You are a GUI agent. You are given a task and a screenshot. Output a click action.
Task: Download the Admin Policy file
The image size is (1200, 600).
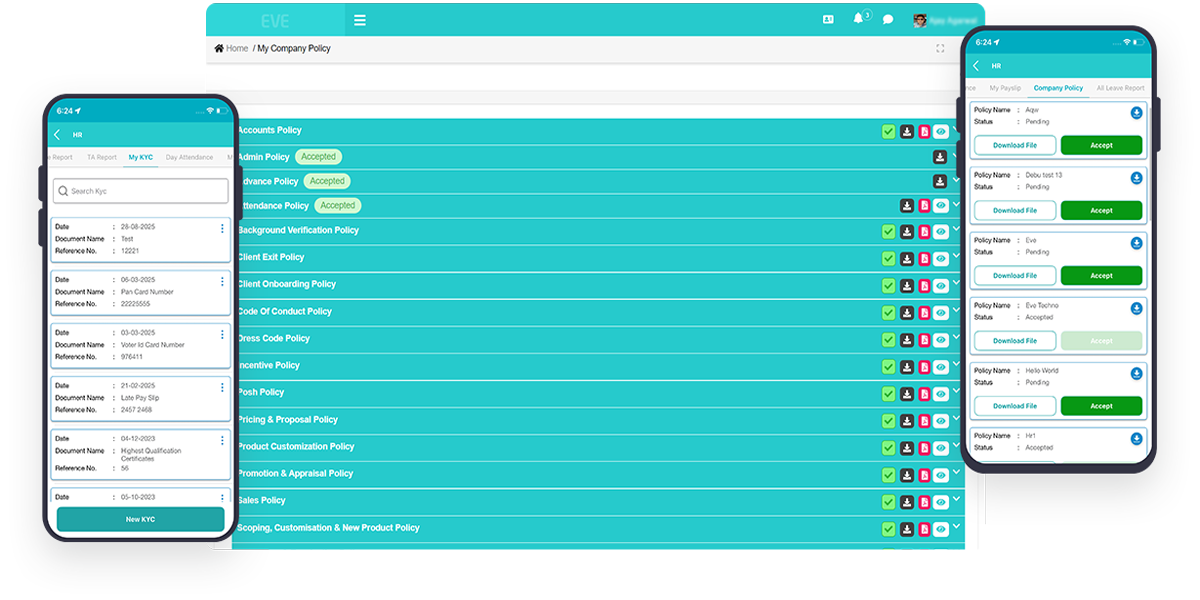(940, 157)
